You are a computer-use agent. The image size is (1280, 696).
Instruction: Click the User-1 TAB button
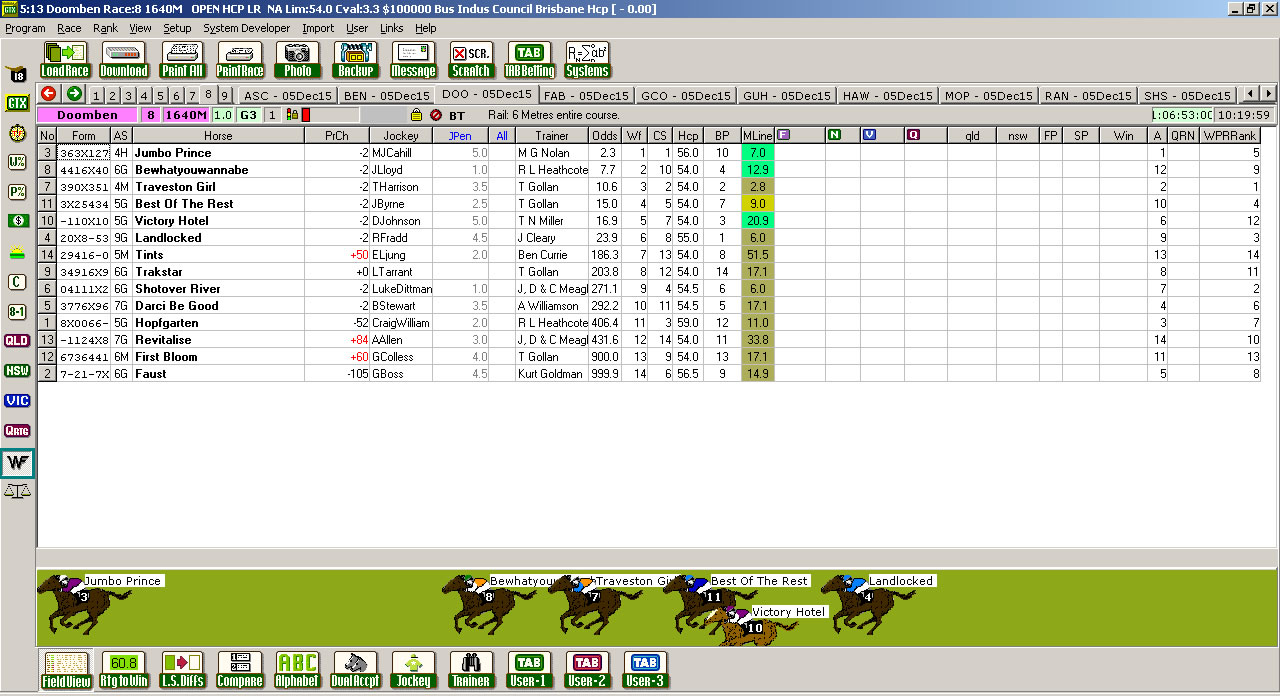pos(530,670)
